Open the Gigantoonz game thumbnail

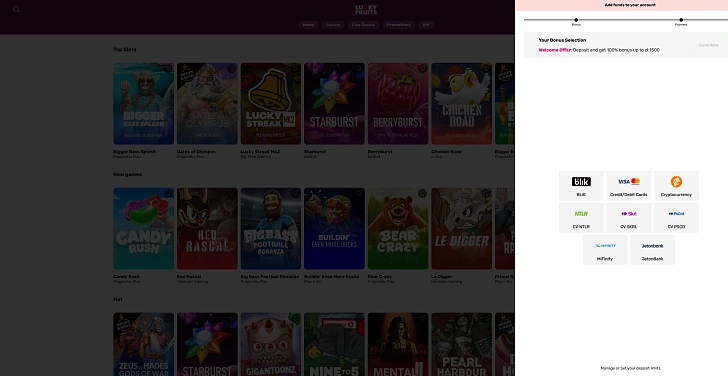(271, 344)
